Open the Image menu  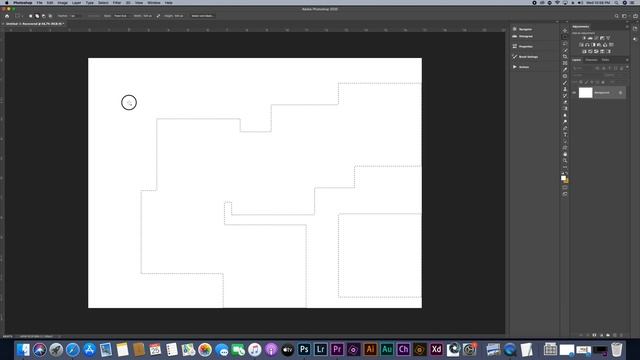(x=62, y=2)
